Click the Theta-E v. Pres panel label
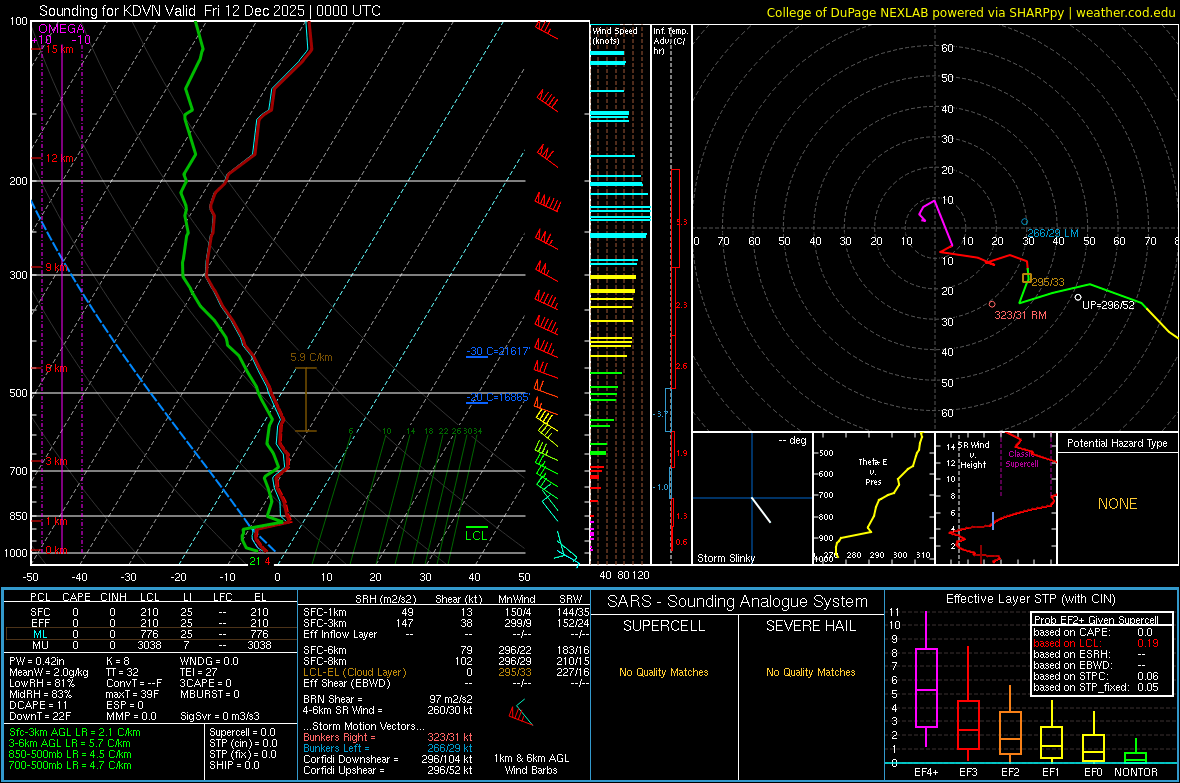The image size is (1180, 783). pos(873,471)
